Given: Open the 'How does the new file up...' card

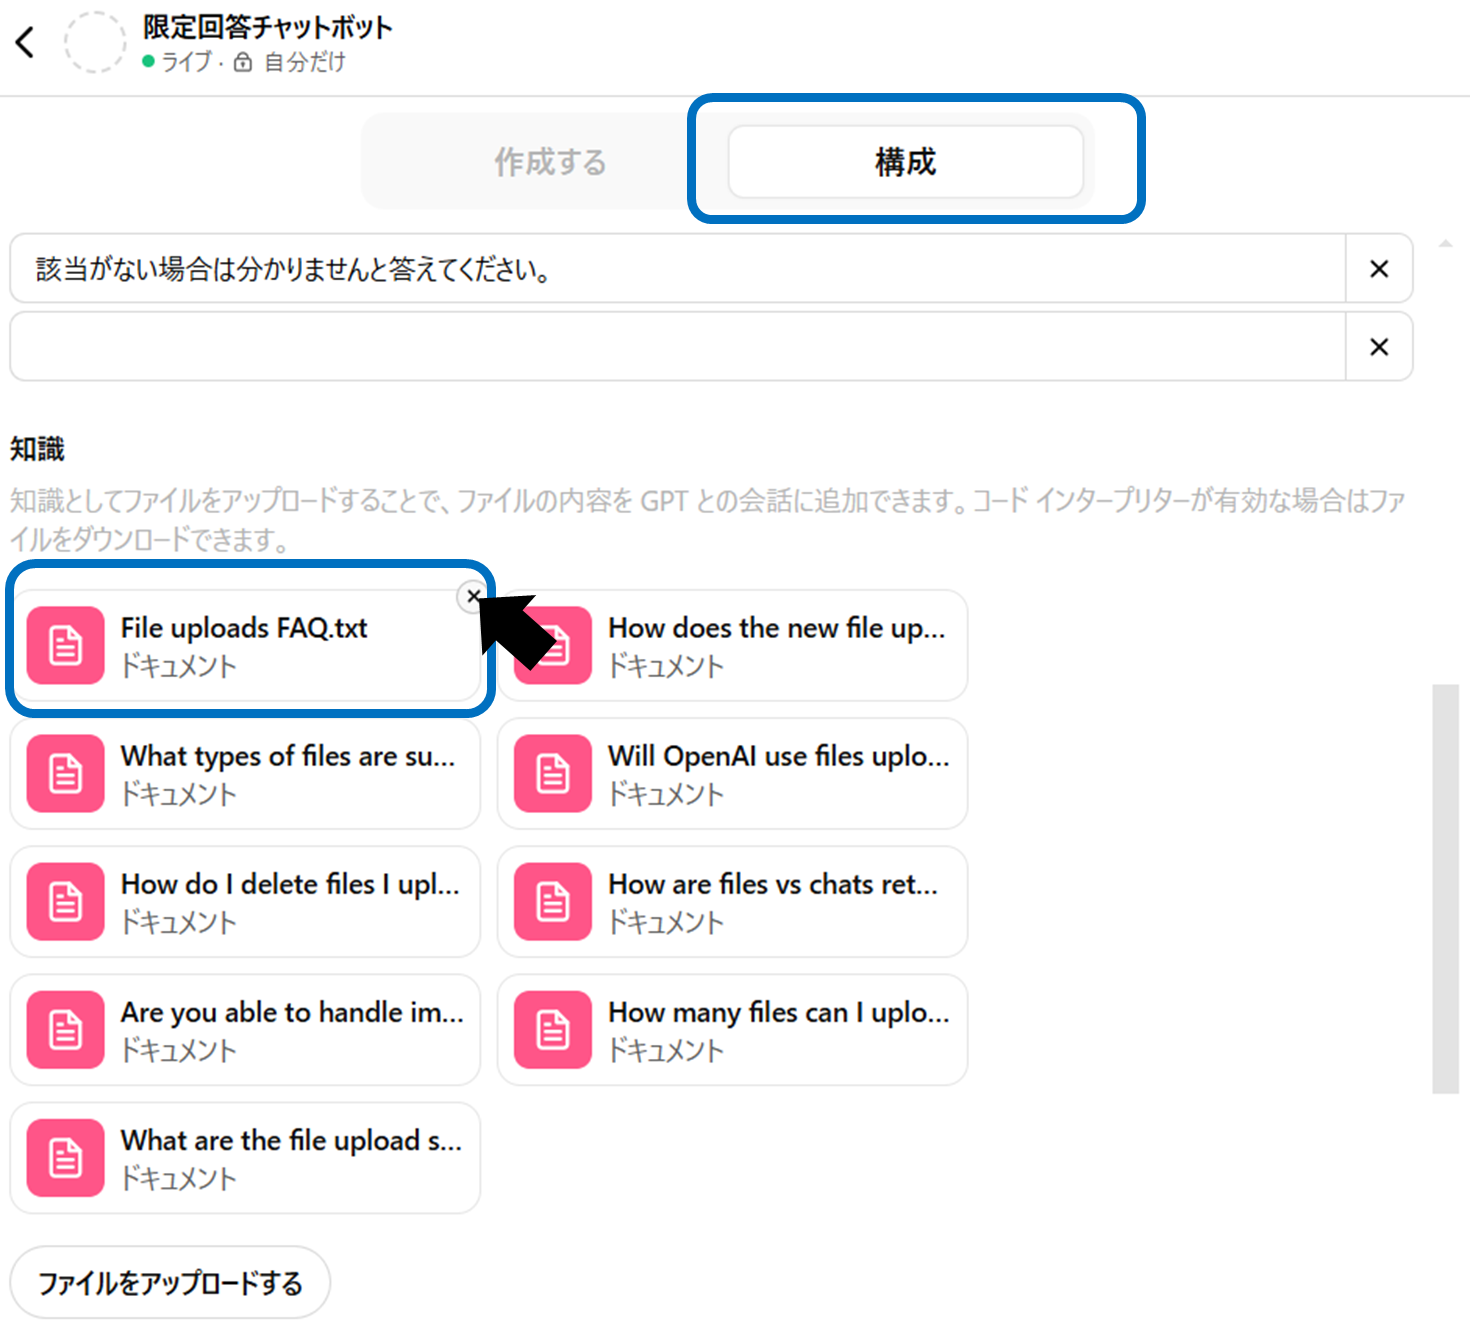Looking at the screenshot, I should click(x=775, y=646).
